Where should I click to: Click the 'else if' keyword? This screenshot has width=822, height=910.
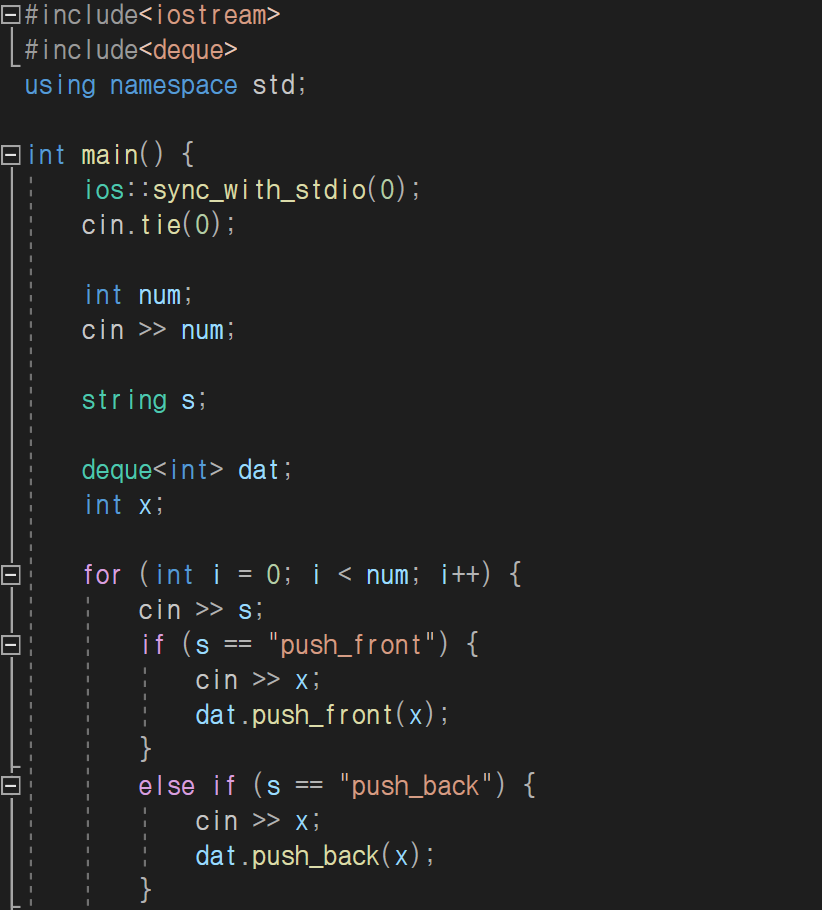click(187, 786)
